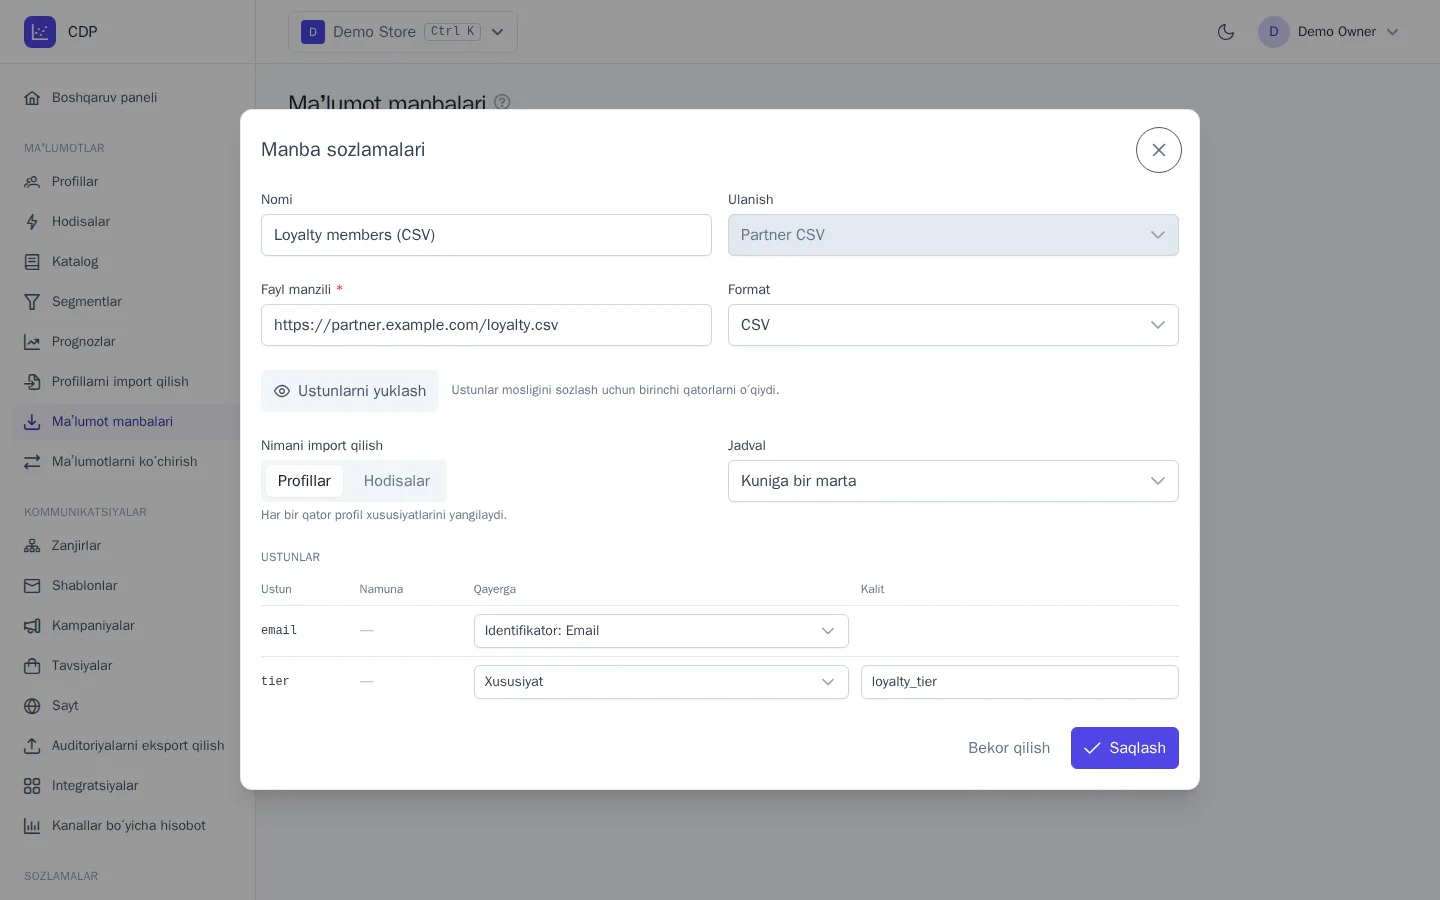Open Demo Owner user menu

(1329, 32)
